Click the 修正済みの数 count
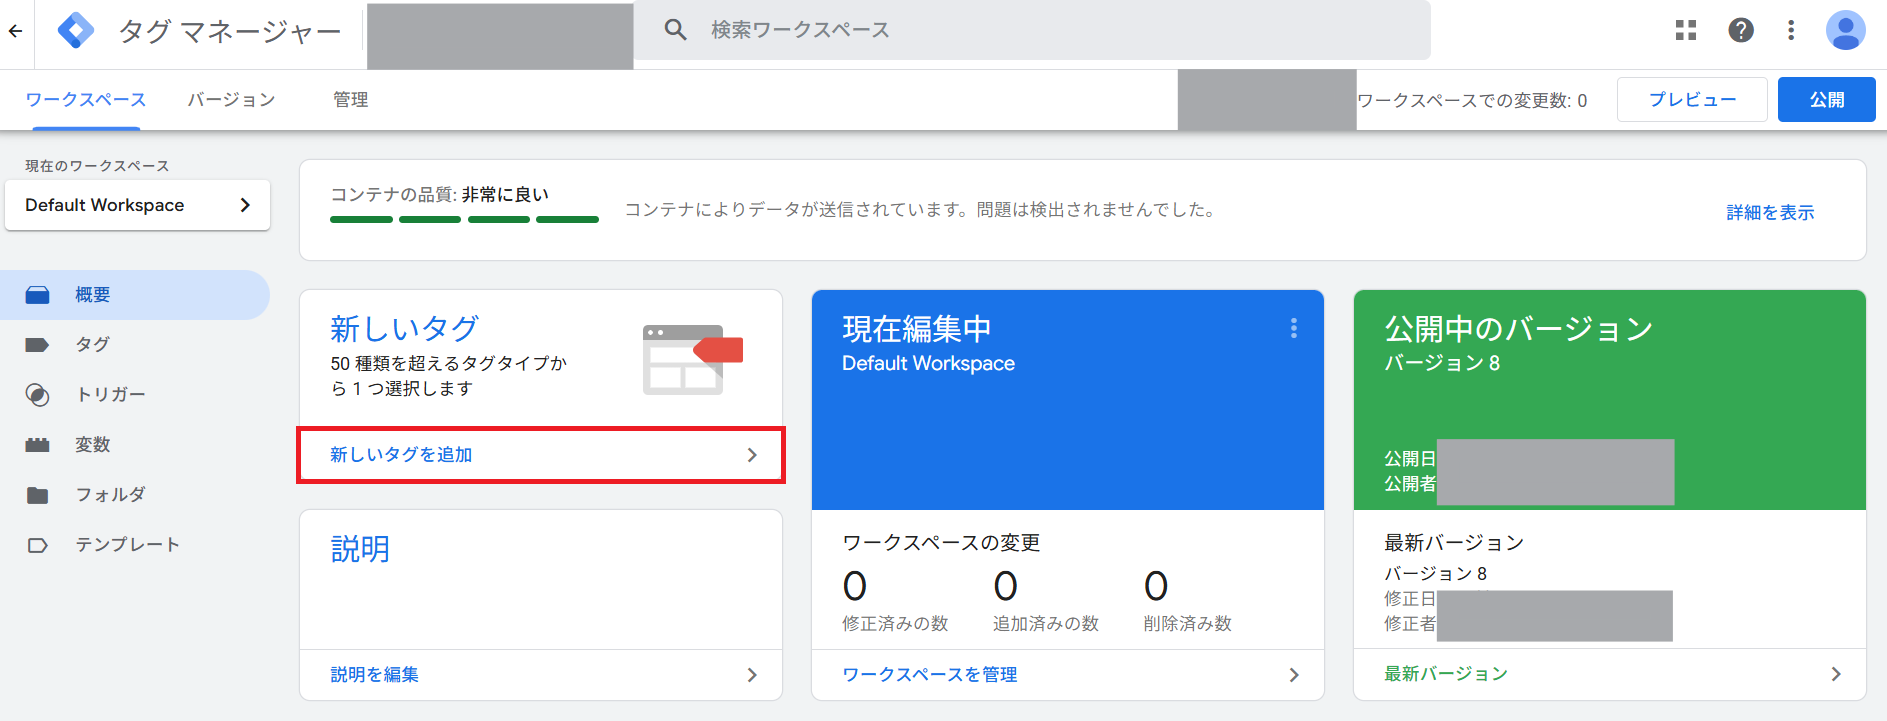This screenshot has height=721, width=1887. (855, 586)
